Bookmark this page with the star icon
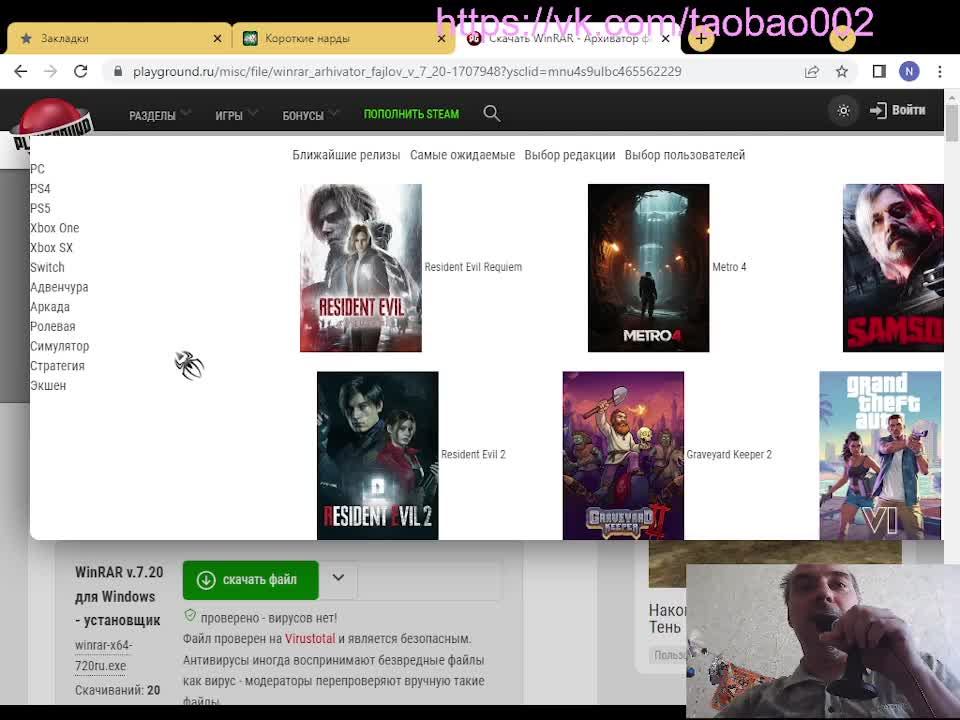 tap(842, 72)
